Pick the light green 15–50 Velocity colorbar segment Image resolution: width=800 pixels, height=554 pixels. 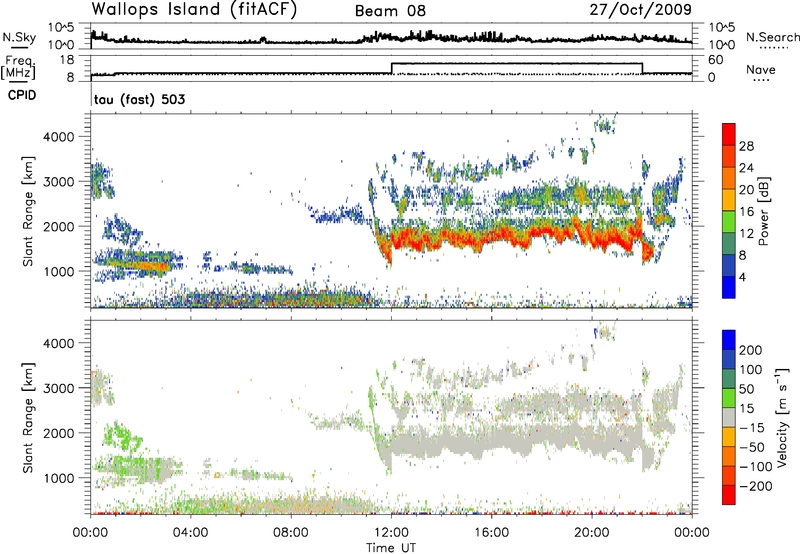[729, 398]
